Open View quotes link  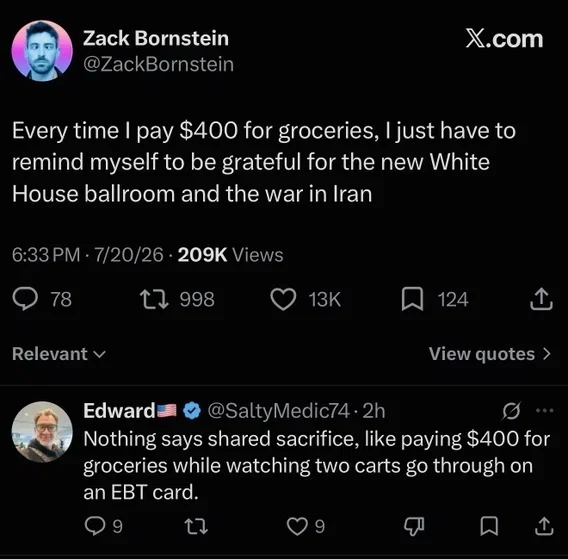pyautogui.click(x=490, y=354)
